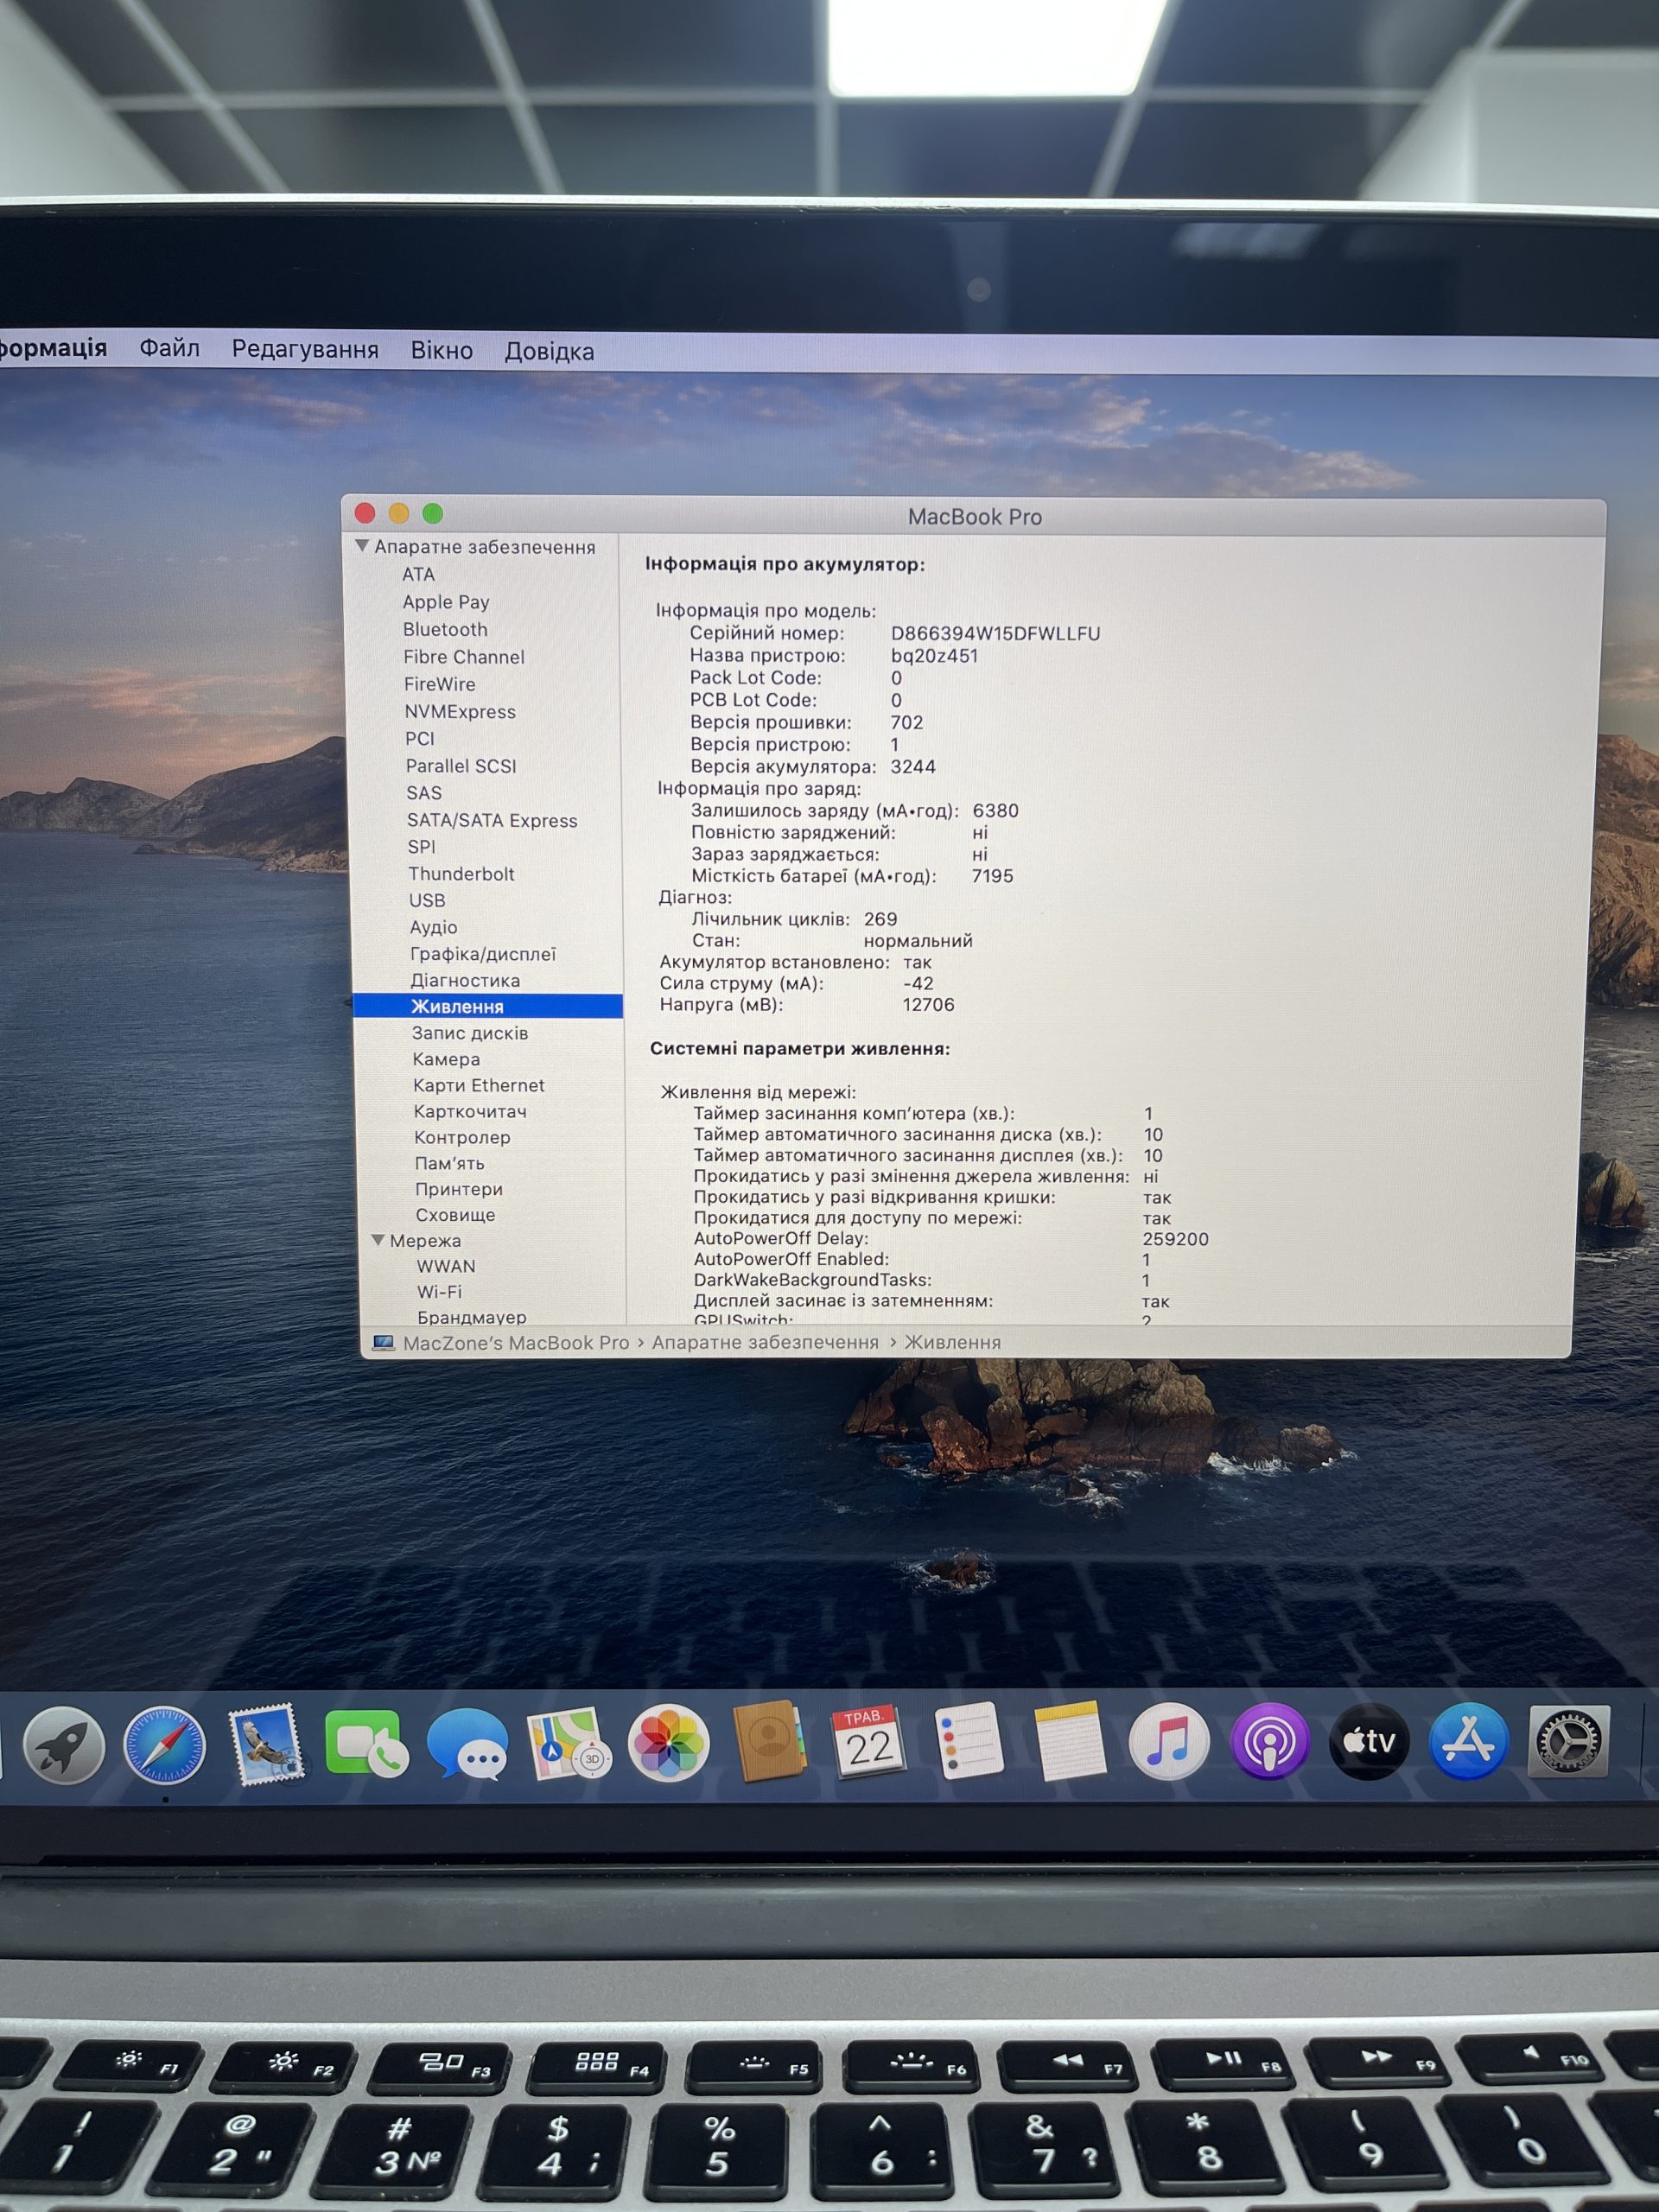Select SAS in the sidebar
This screenshot has width=1659, height=2212.
tap(424, 792)
